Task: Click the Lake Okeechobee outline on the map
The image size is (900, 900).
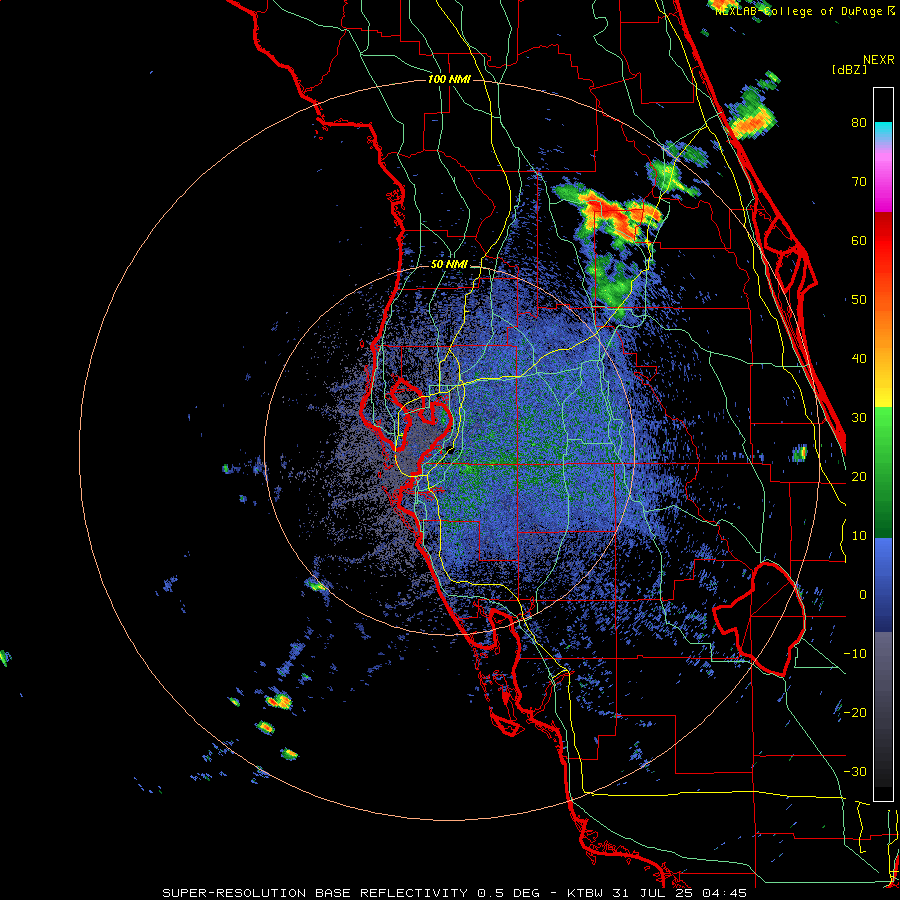Action: 760,619
